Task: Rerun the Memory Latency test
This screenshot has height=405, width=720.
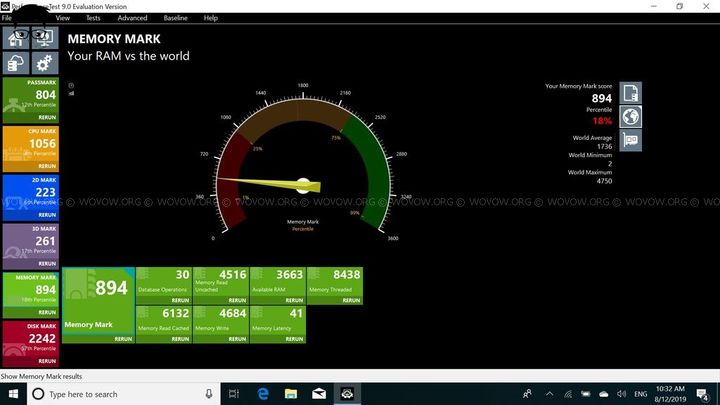Action: pos(295,340)
